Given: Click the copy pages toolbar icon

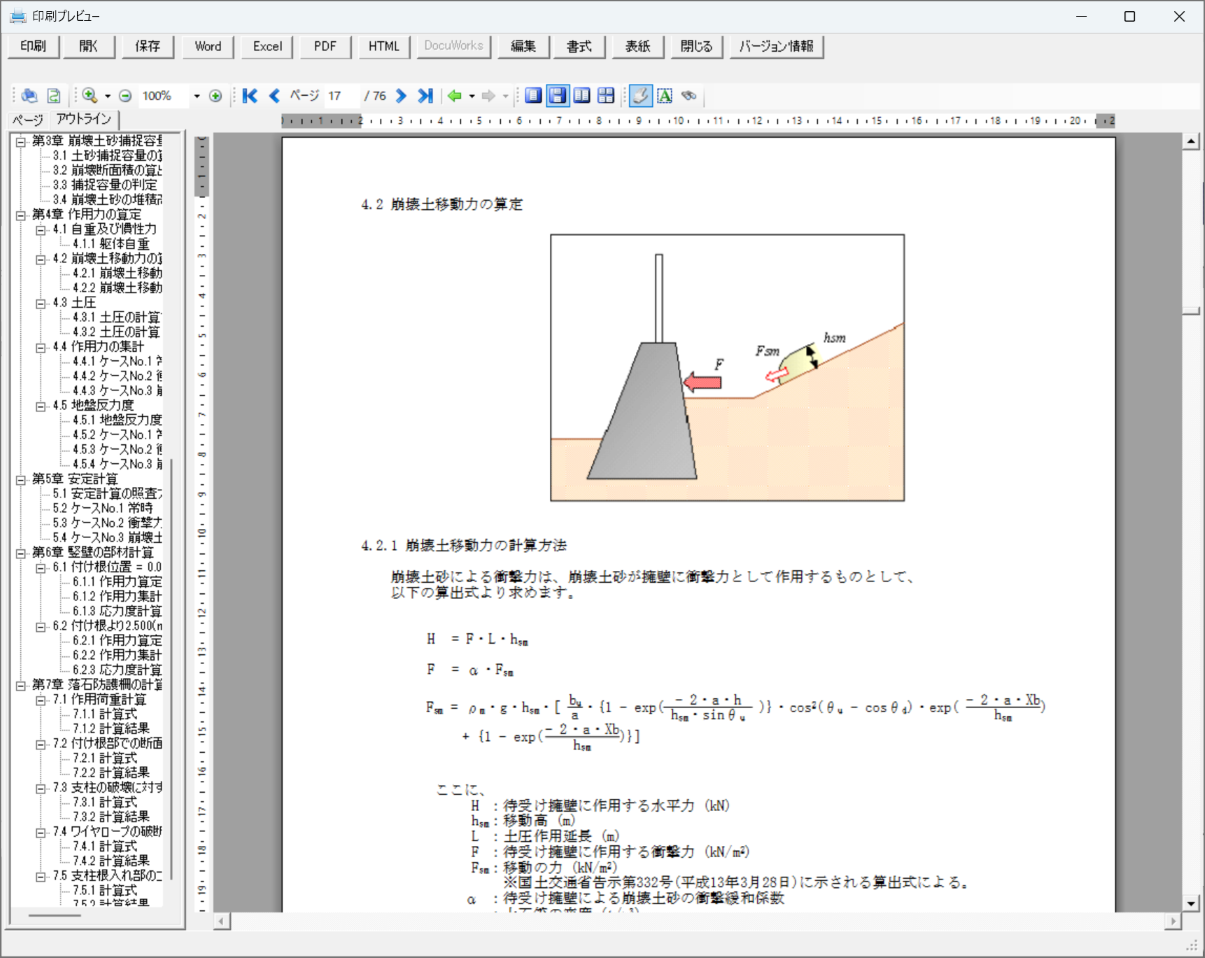Looking at the screenshot, I should click(x=30, y=96).
